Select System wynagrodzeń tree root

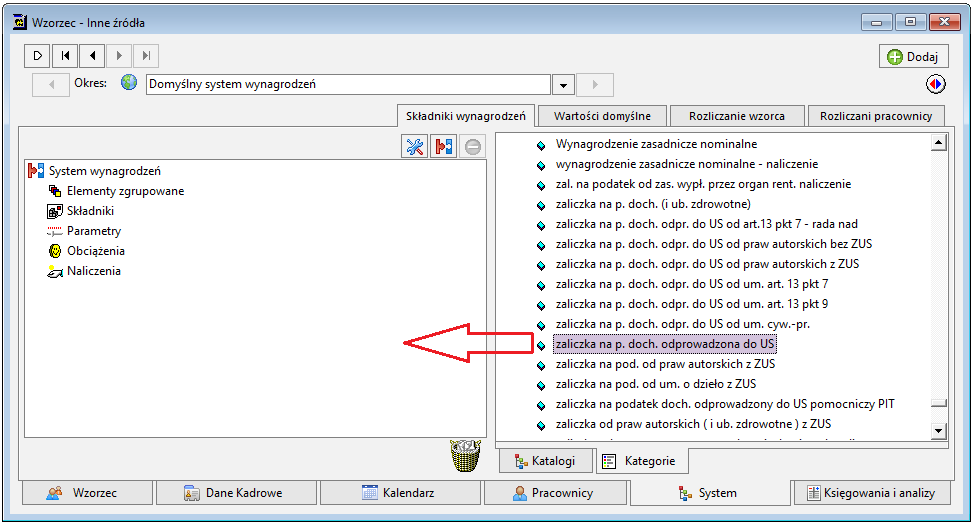pyautogui.click(x=104, y=171)
